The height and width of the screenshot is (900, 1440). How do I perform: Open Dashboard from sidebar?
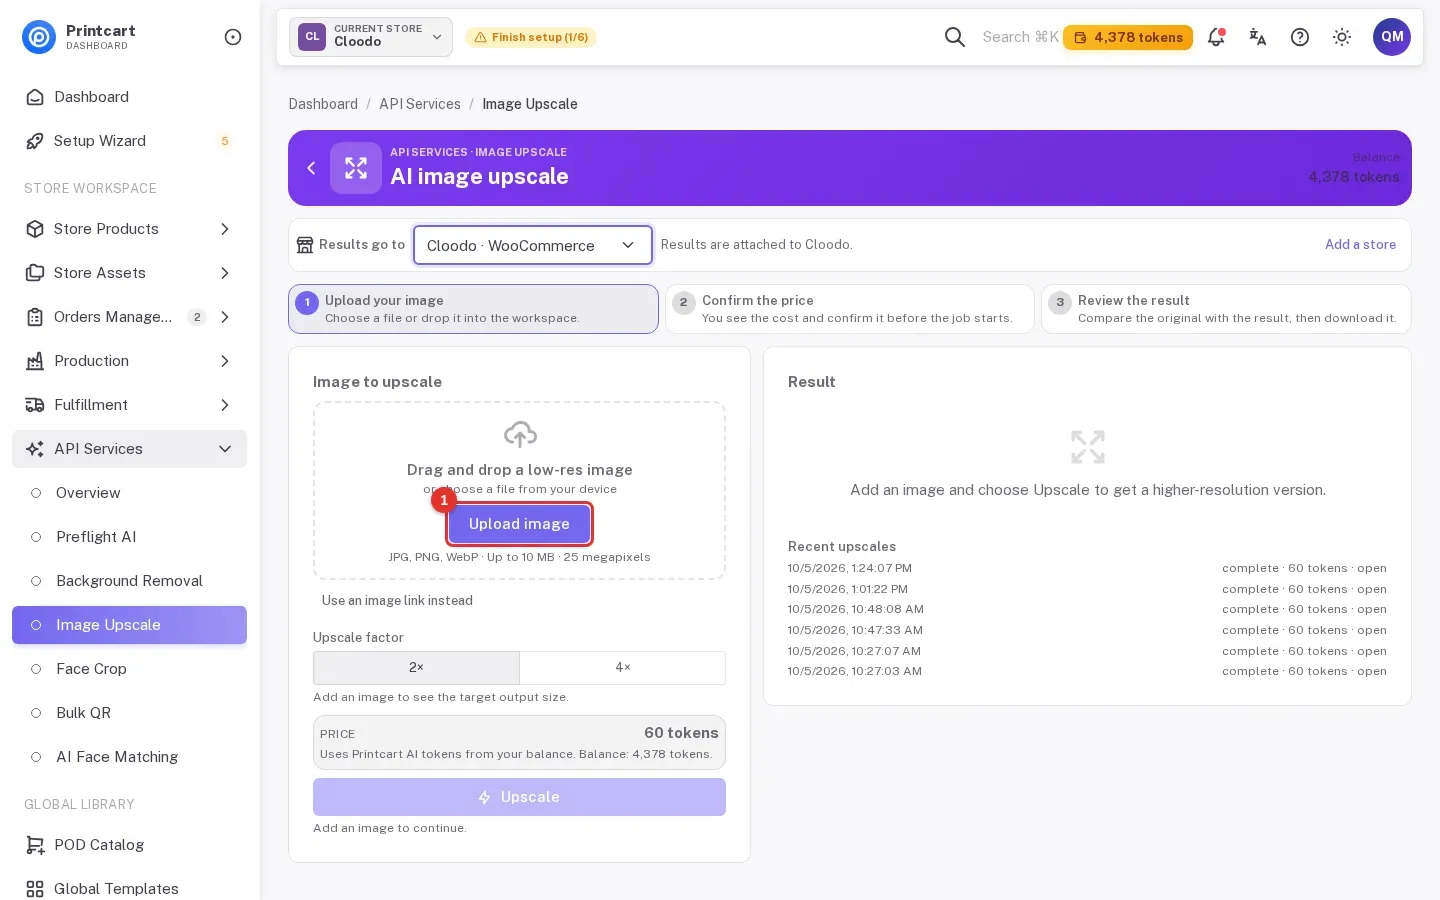point(129,97)
